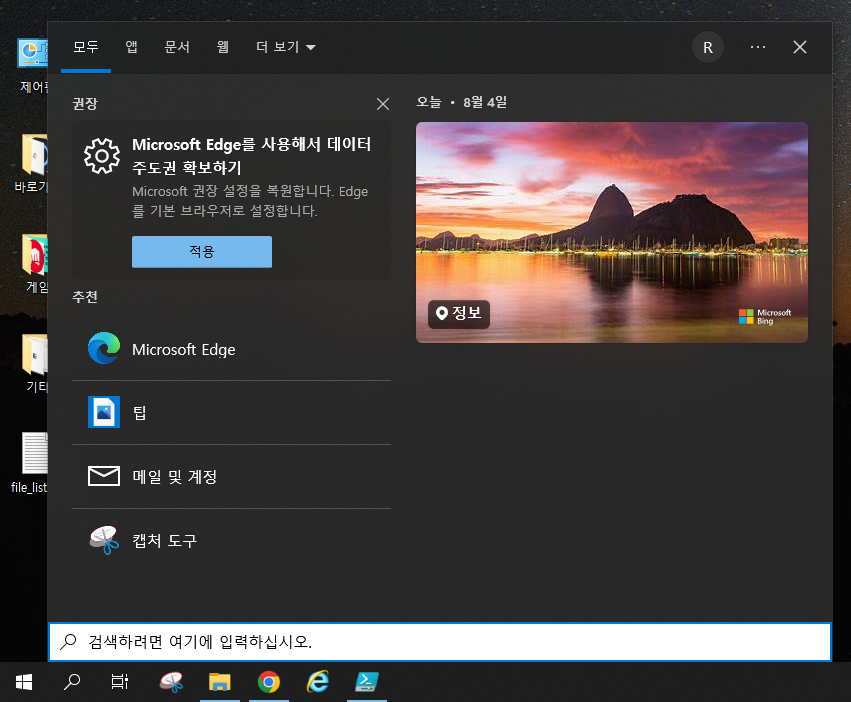This screenshot has height=702, width=851.
Task: Select the 바로가기 desktop folder
Action: coord(33,164)
